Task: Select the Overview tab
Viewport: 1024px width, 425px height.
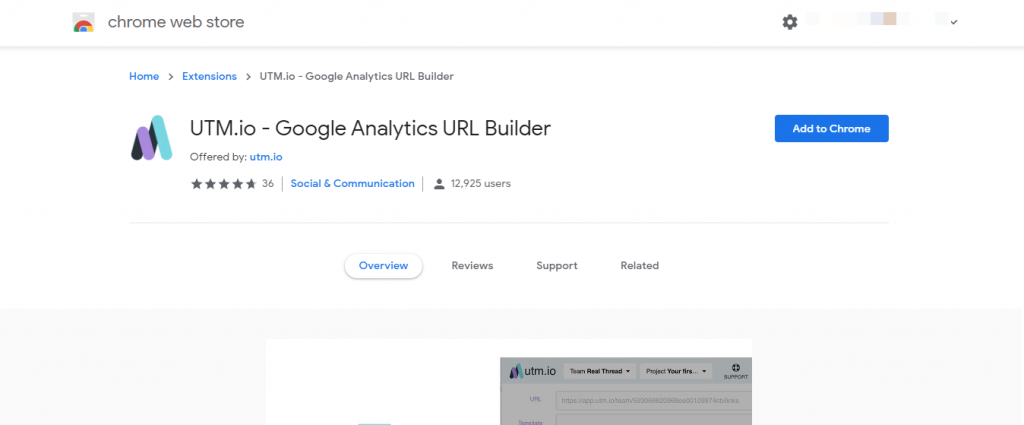Action: (383, 266)
